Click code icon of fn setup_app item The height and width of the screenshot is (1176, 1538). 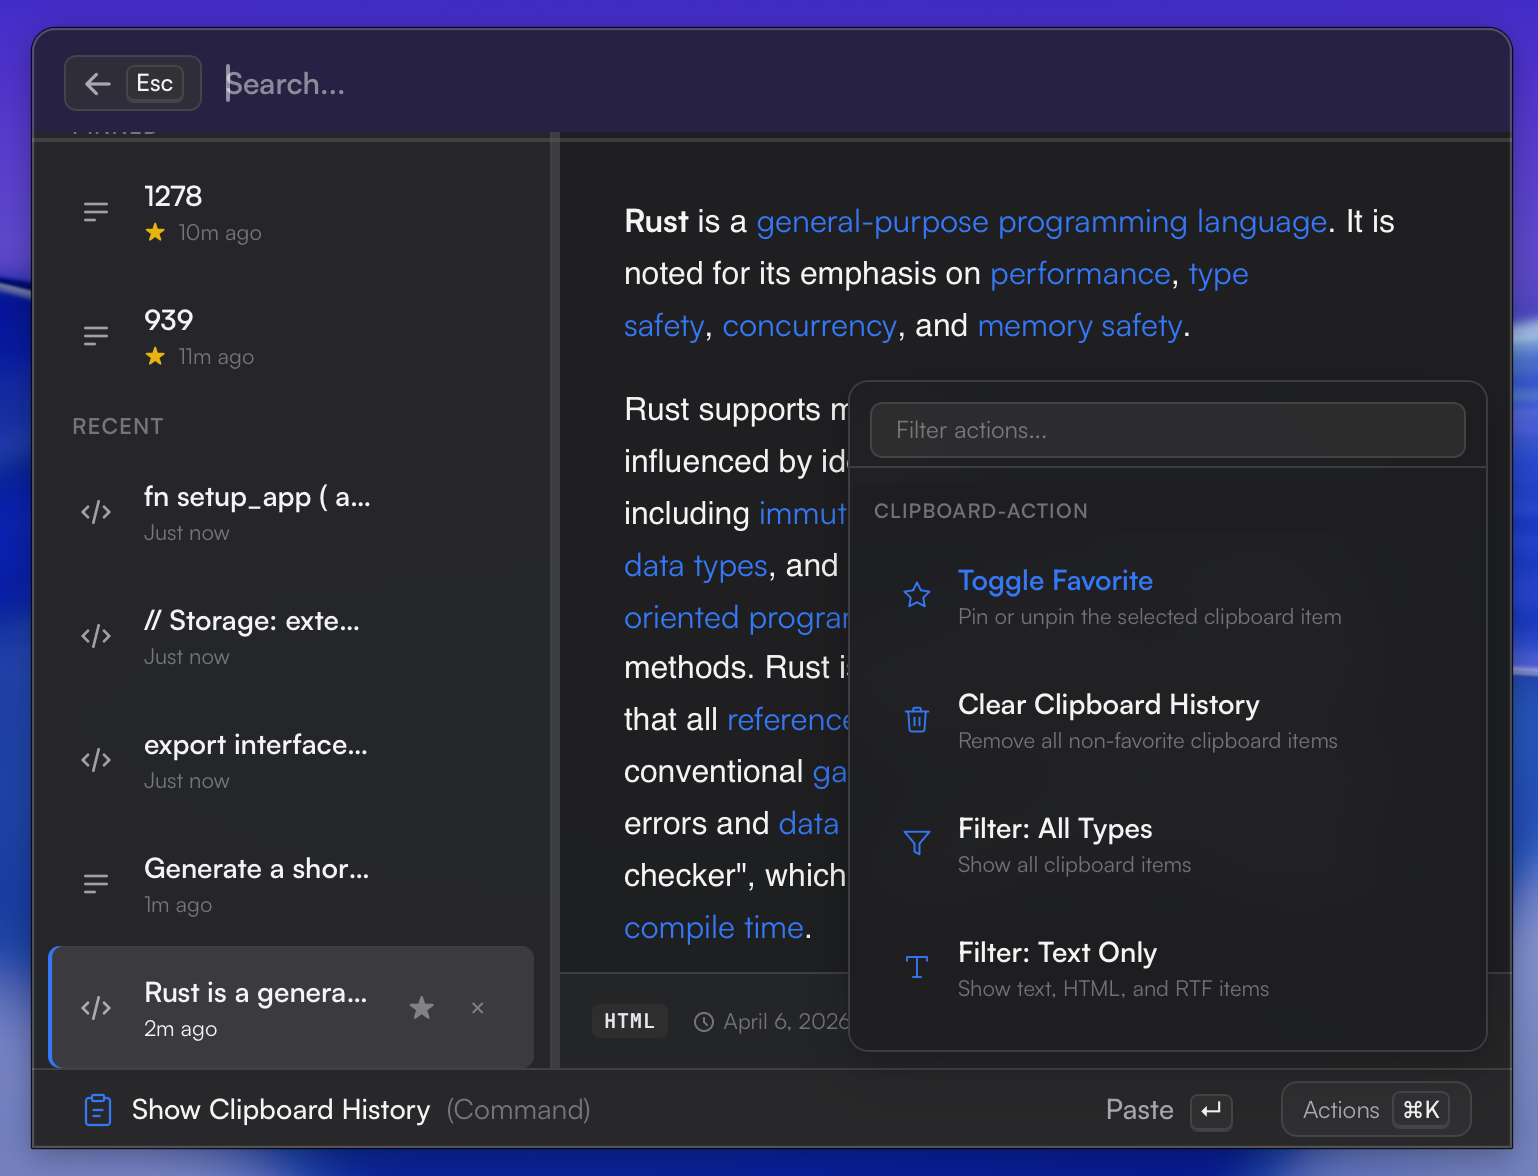[x=96, y=513]
